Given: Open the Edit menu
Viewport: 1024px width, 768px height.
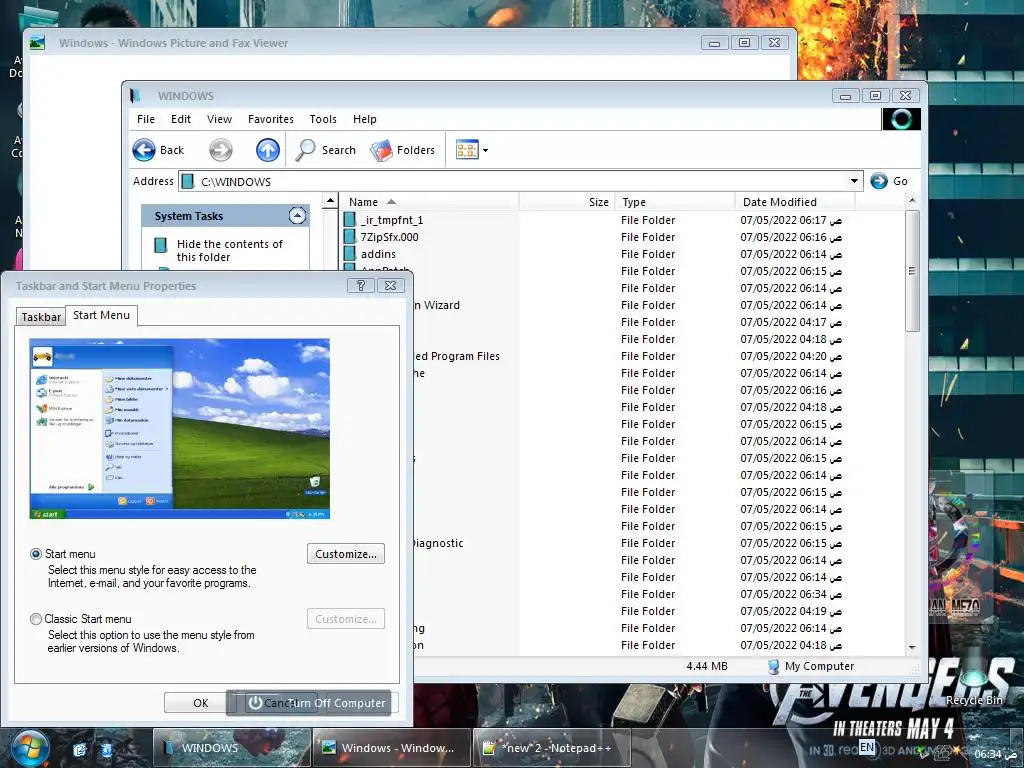Looking at the screenshot, I should point(181,119).
